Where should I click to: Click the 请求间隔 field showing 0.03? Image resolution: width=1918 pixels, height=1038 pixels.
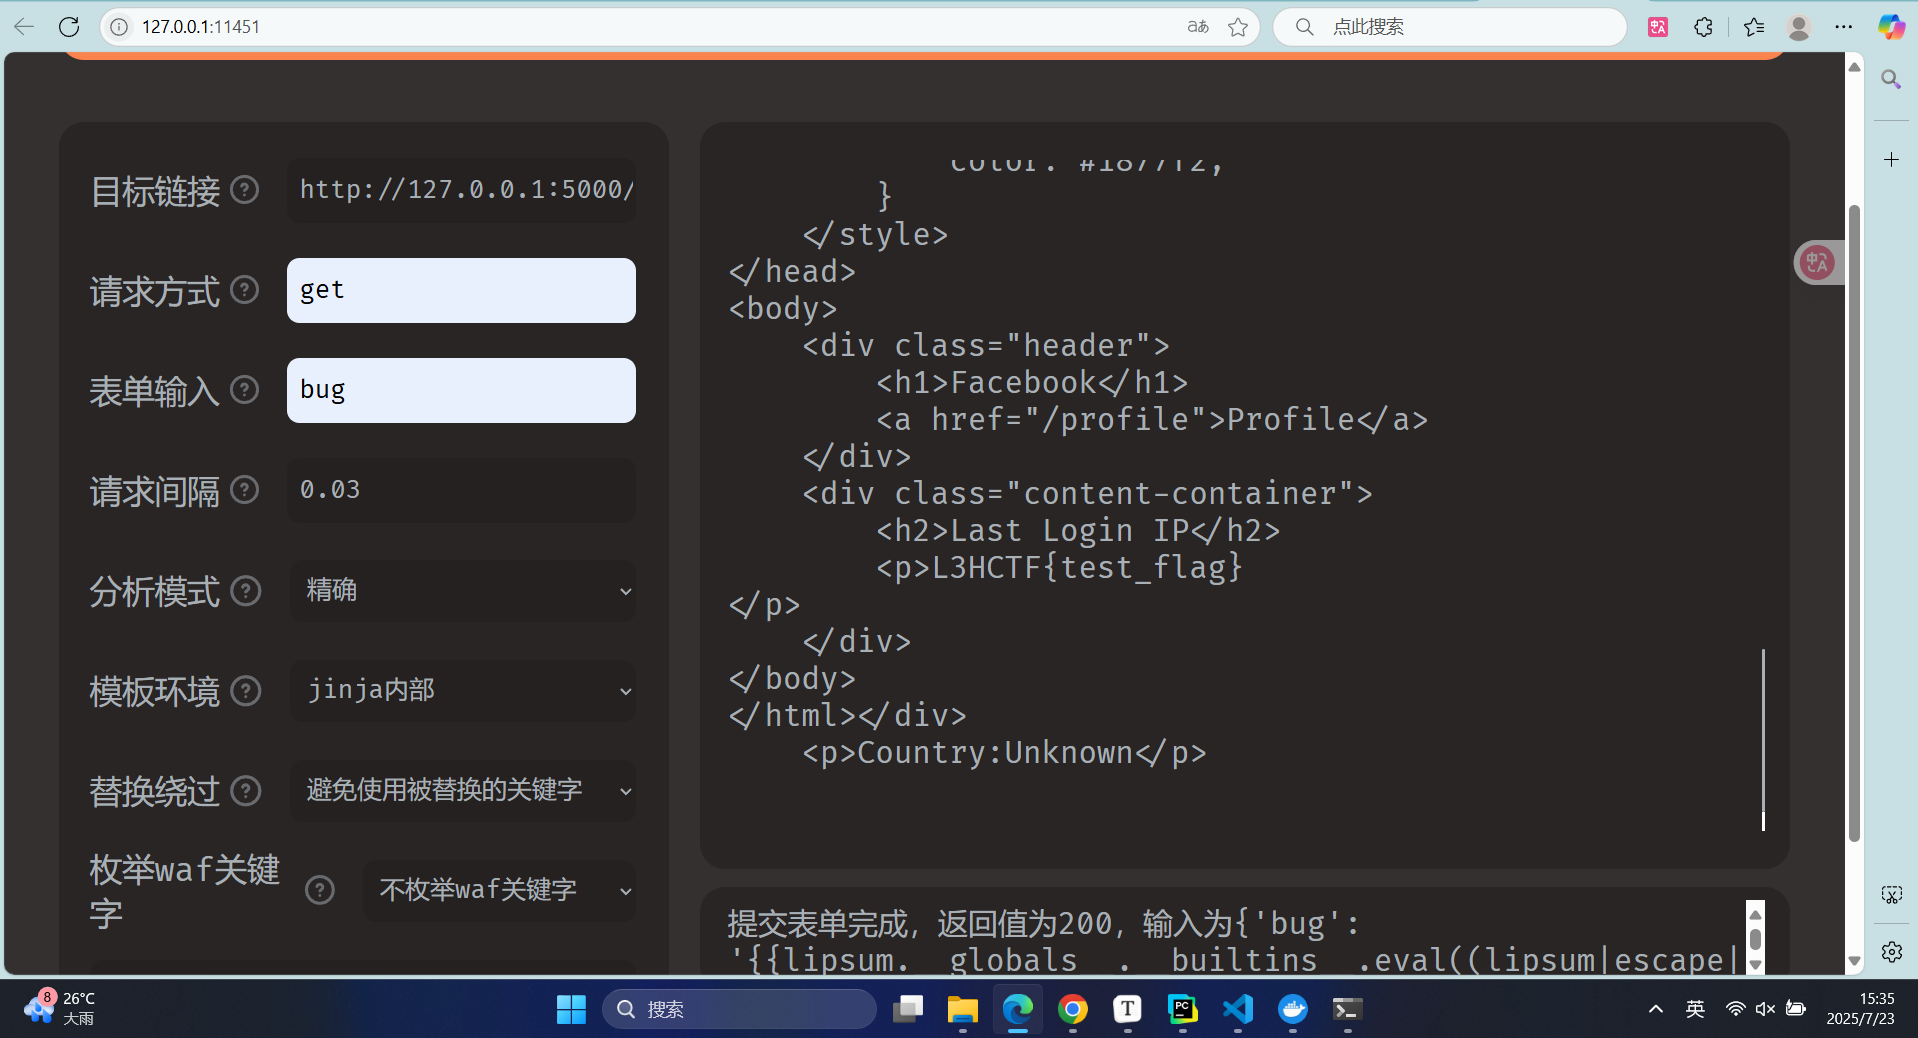[x=461, y=490]
